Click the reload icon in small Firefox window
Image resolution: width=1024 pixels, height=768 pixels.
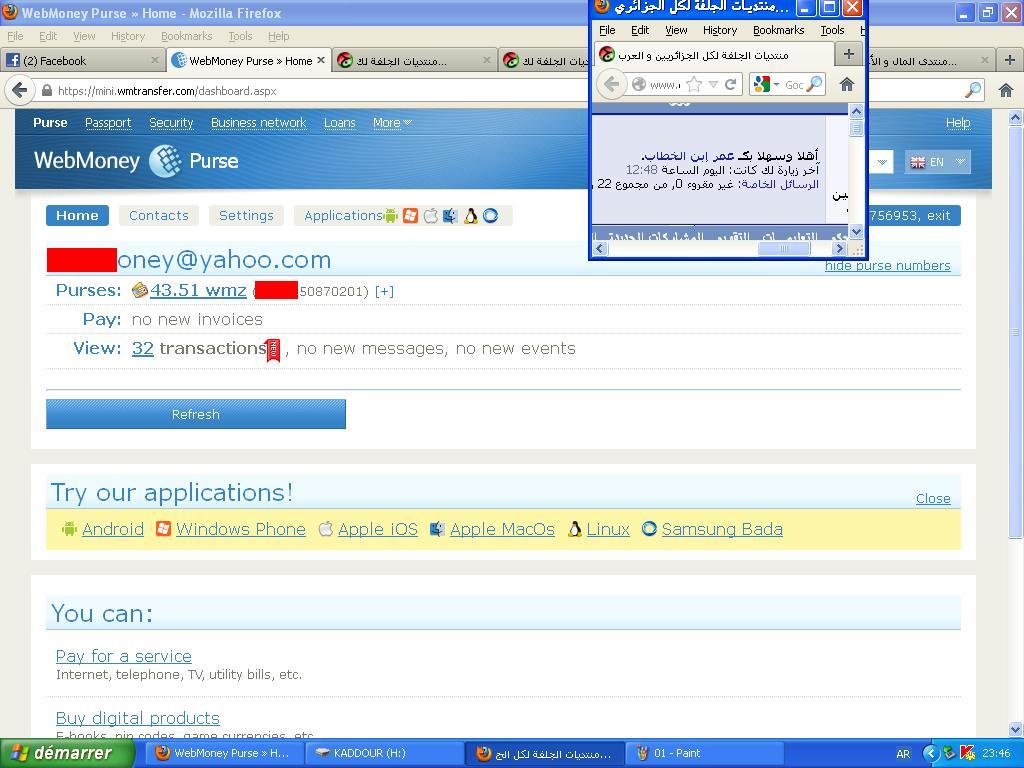tap(731, 84)
